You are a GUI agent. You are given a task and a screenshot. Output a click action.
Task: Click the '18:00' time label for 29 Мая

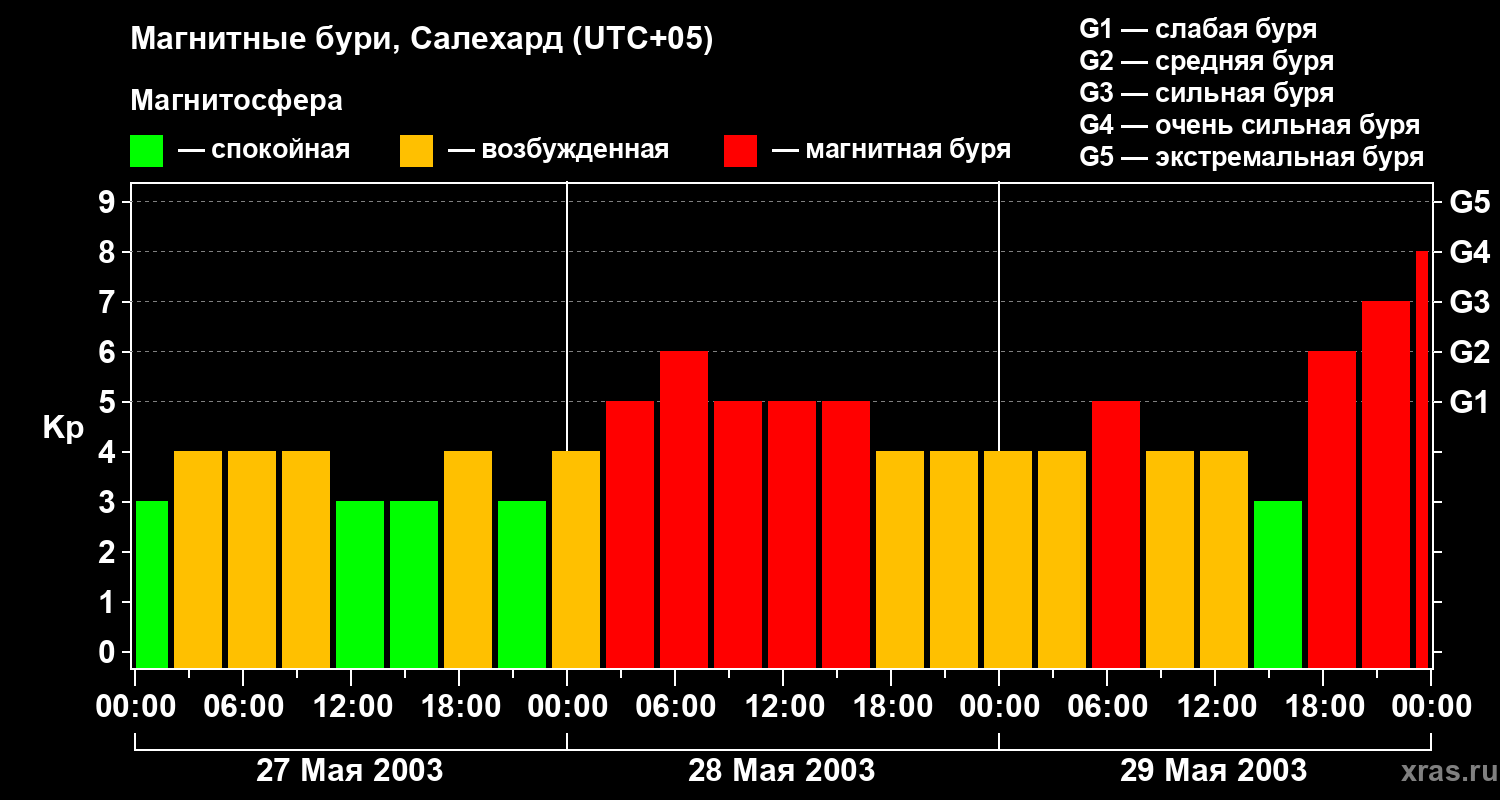[x=1323, y=707]
